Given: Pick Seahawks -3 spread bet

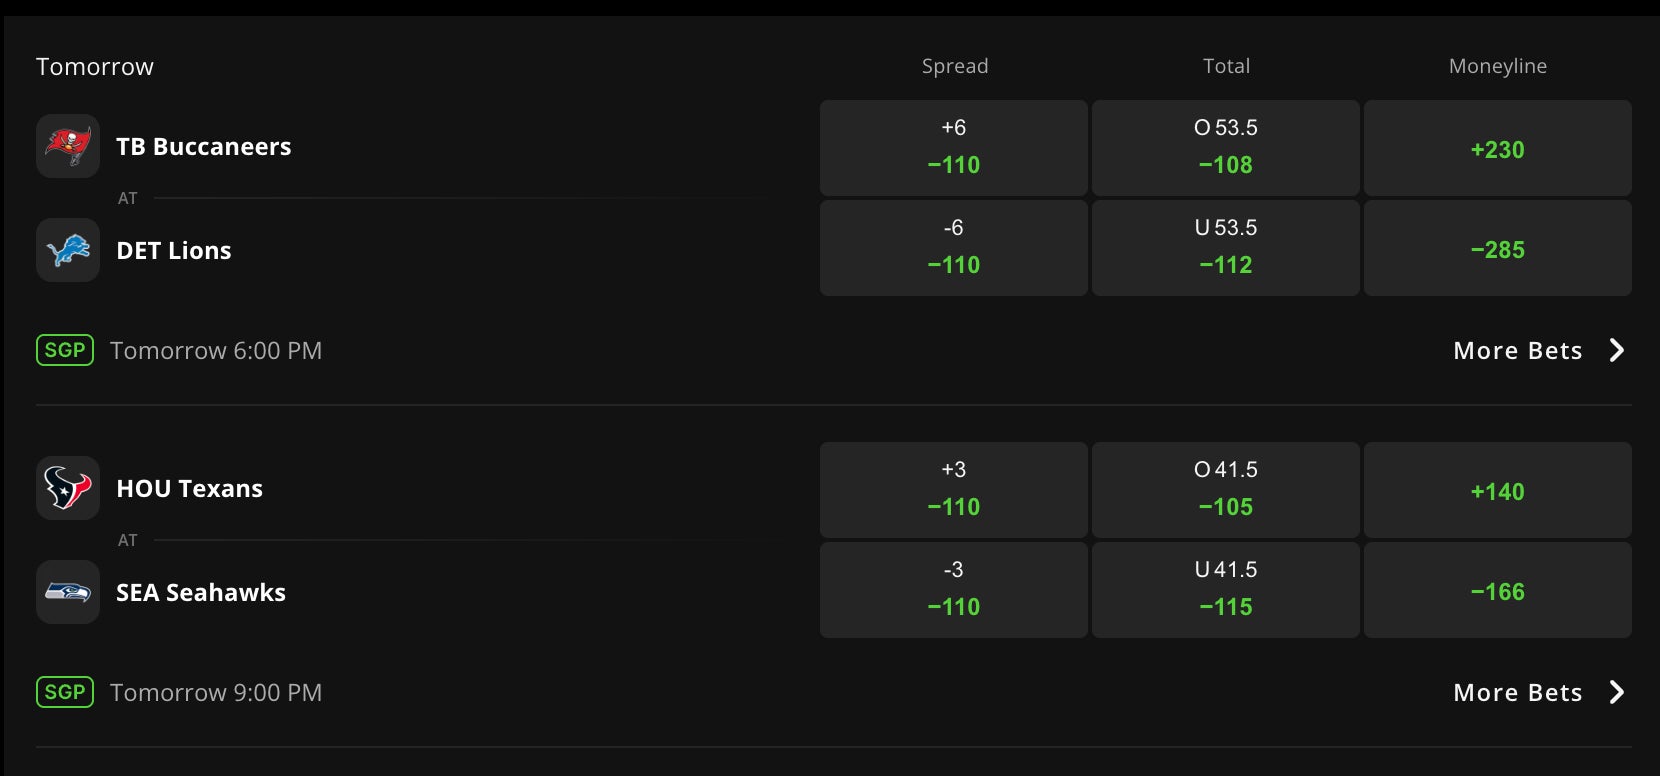Looking at the screenshot, I should (953, 589).
